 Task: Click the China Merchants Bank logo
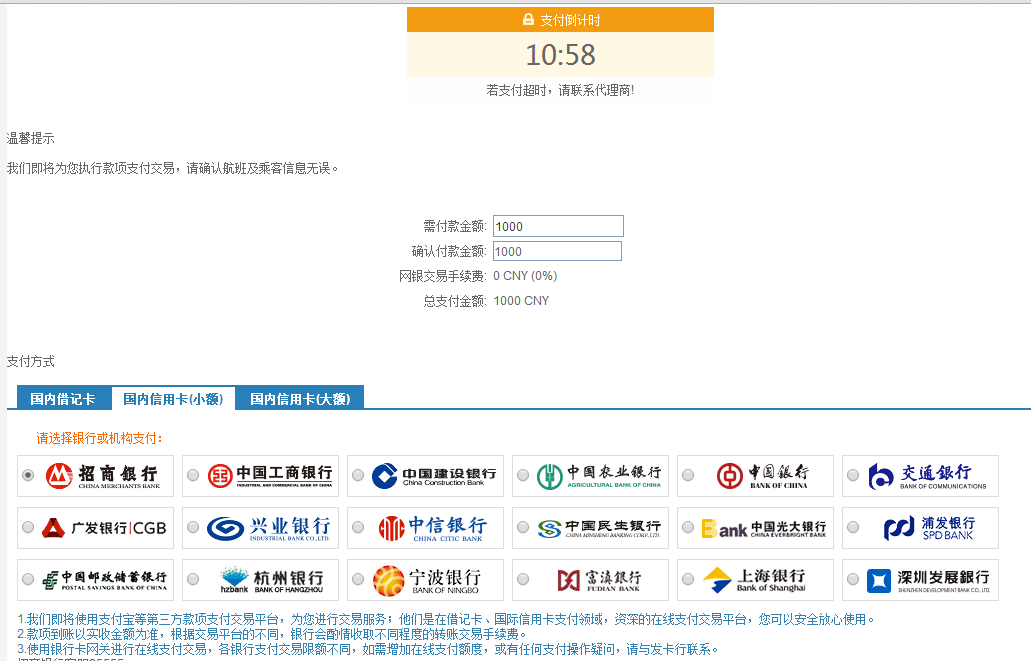(x=103, y=476)
